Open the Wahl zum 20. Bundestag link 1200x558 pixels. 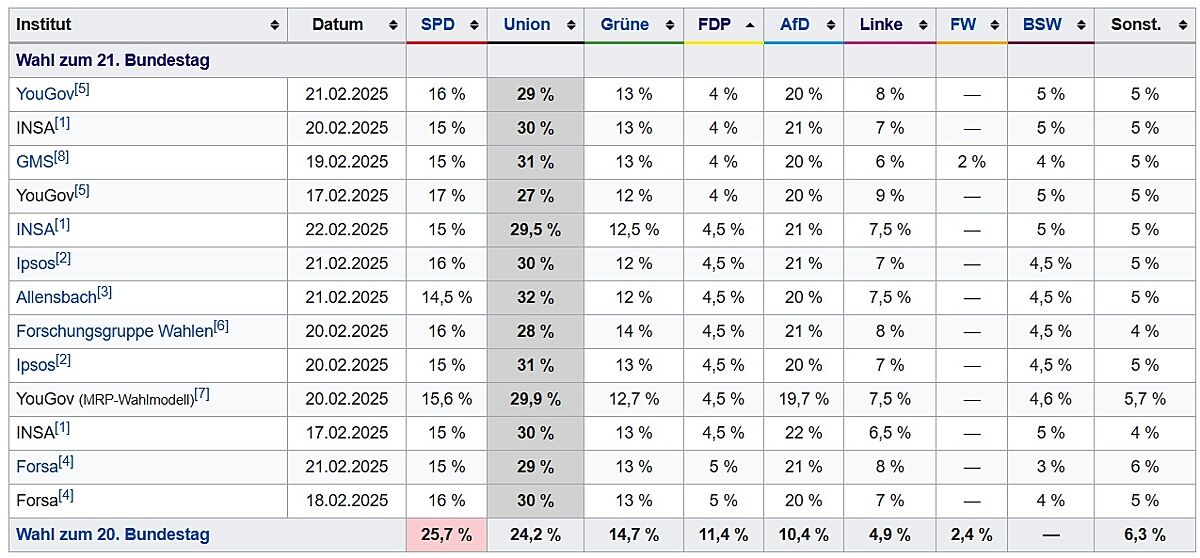click(x=113, y=534)
